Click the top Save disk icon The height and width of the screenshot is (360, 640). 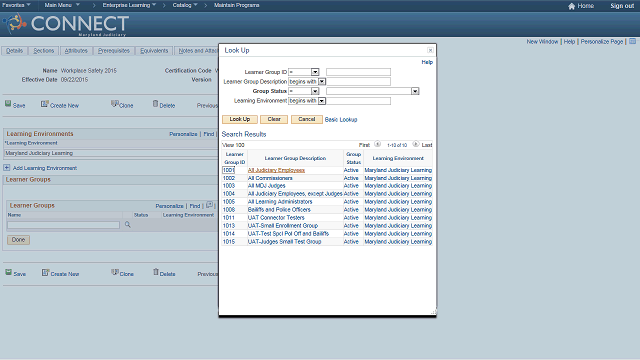[x=8, y=104]
